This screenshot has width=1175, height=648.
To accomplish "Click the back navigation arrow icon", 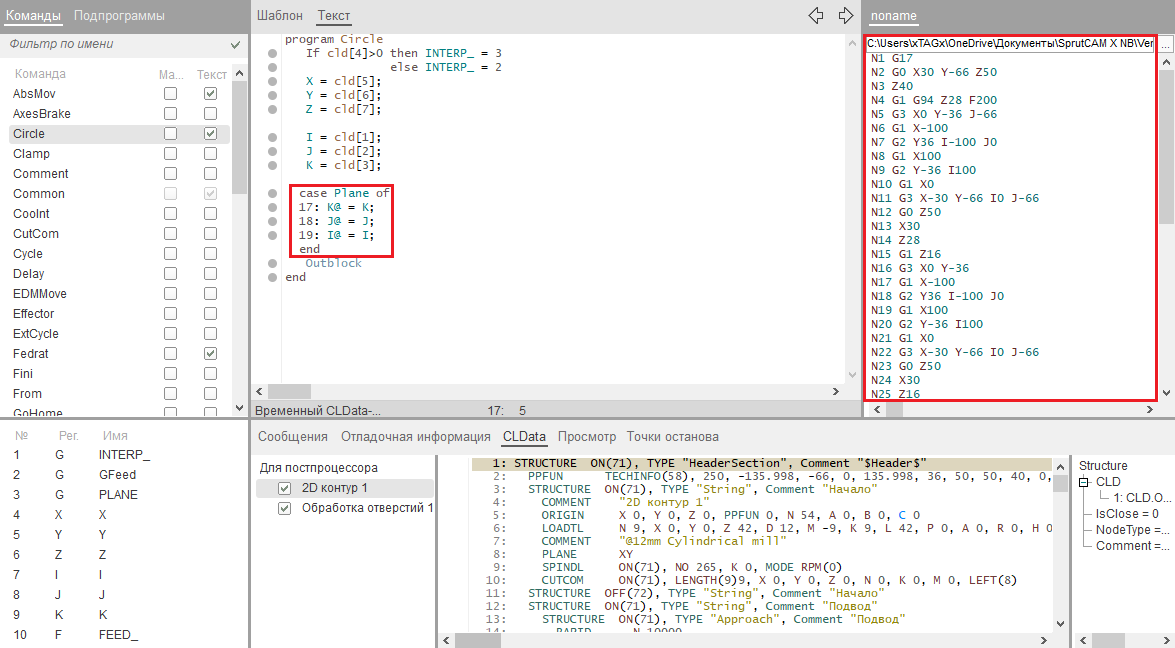I will 816,16.
